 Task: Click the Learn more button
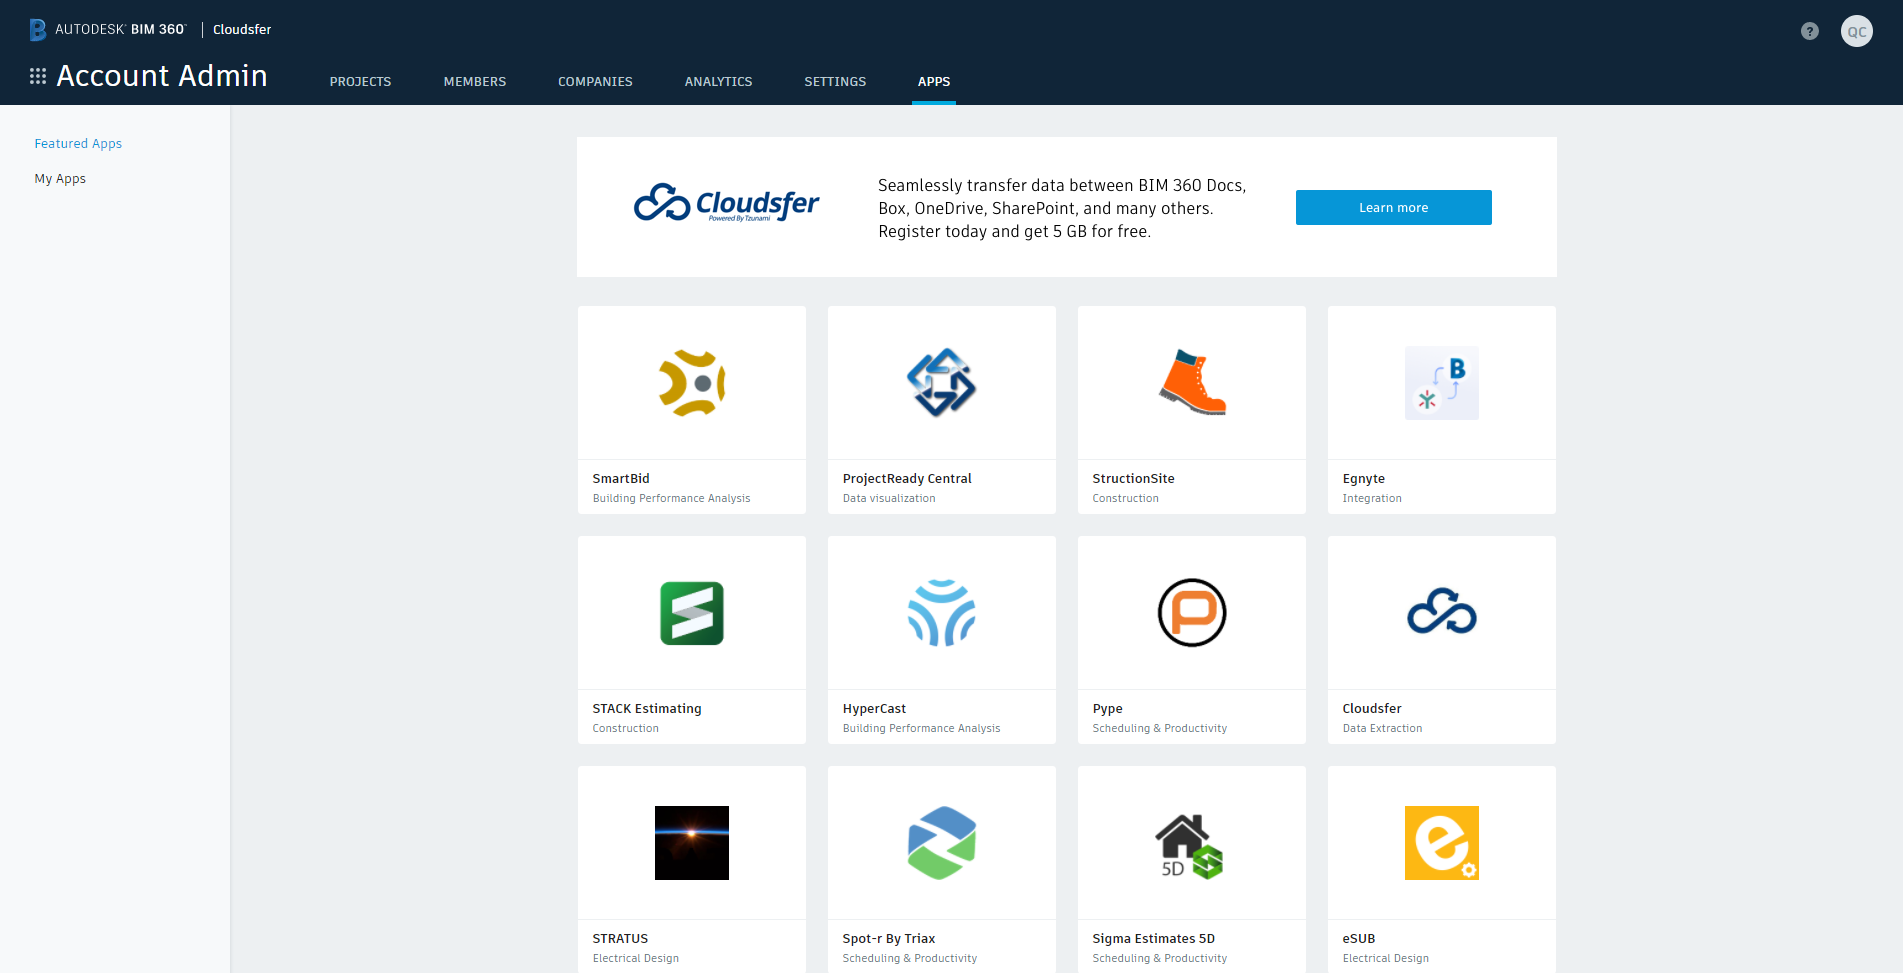click(1394, 208)
